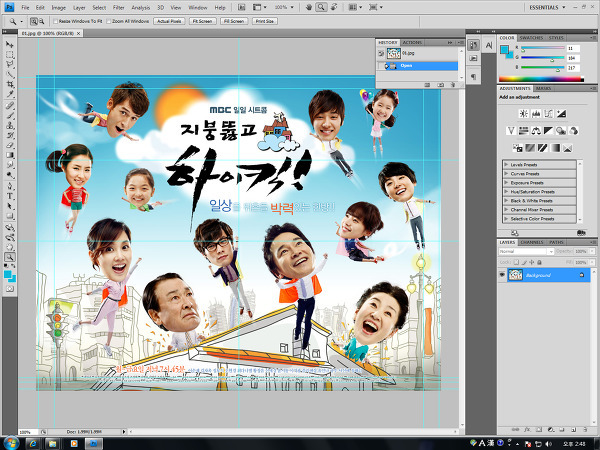The image size is (600, 450).
Task: Select the Move tool
Action: (x=10, y=45)
